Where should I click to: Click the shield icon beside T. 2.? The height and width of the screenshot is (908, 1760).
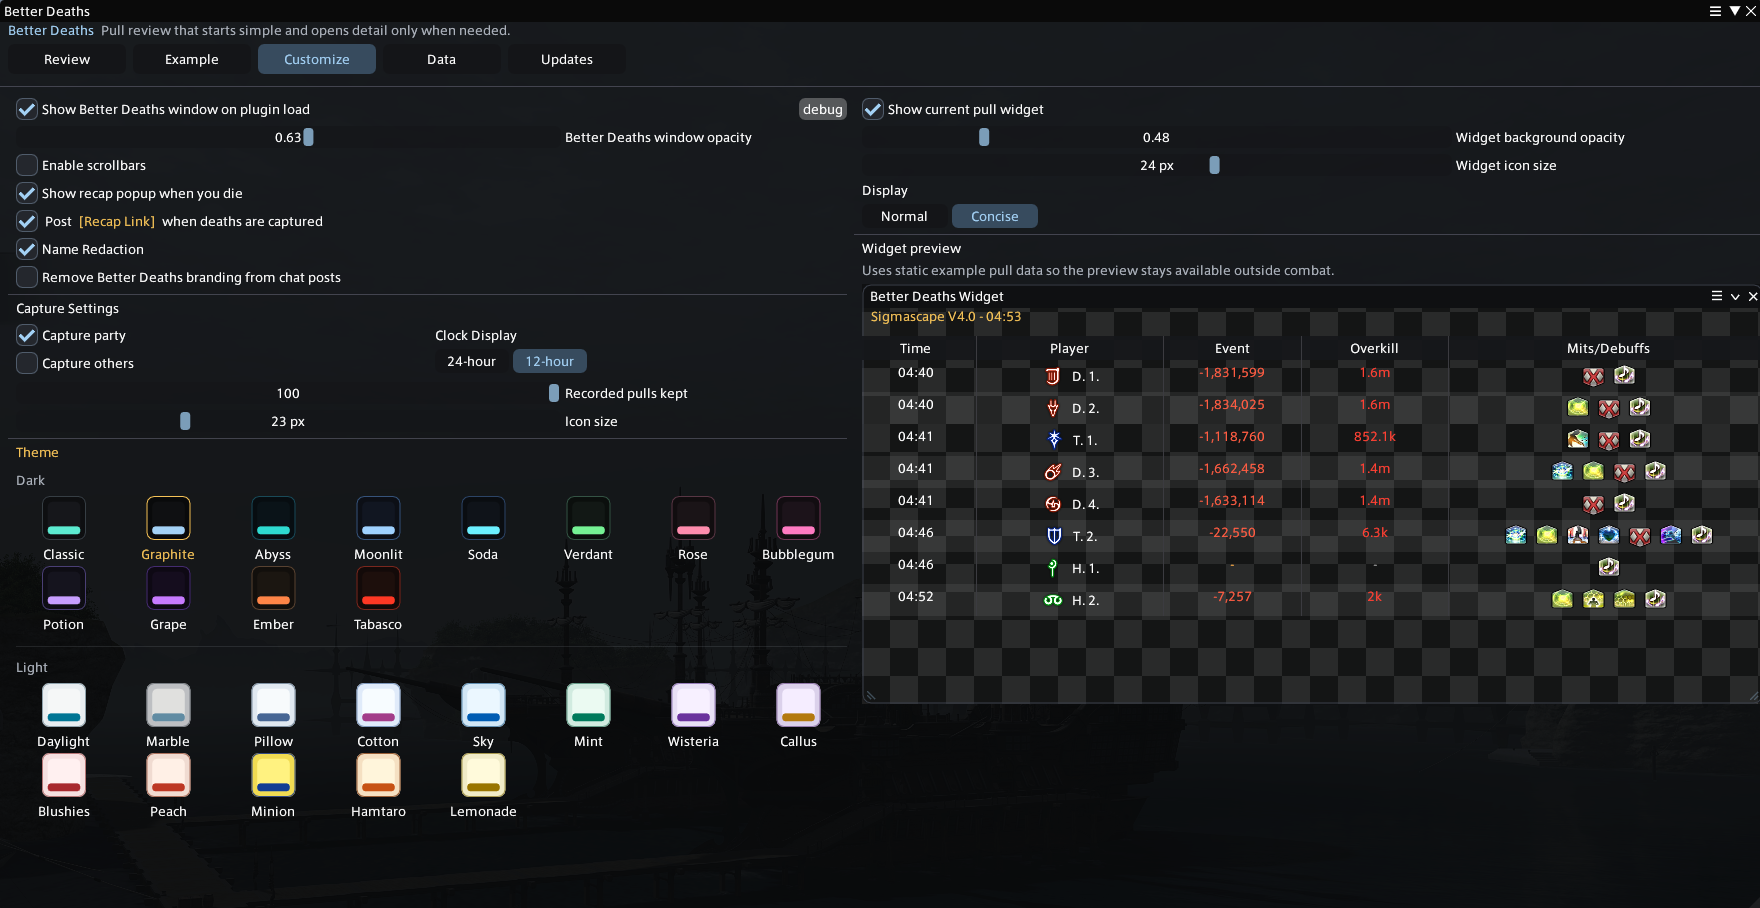point(1053,536)
